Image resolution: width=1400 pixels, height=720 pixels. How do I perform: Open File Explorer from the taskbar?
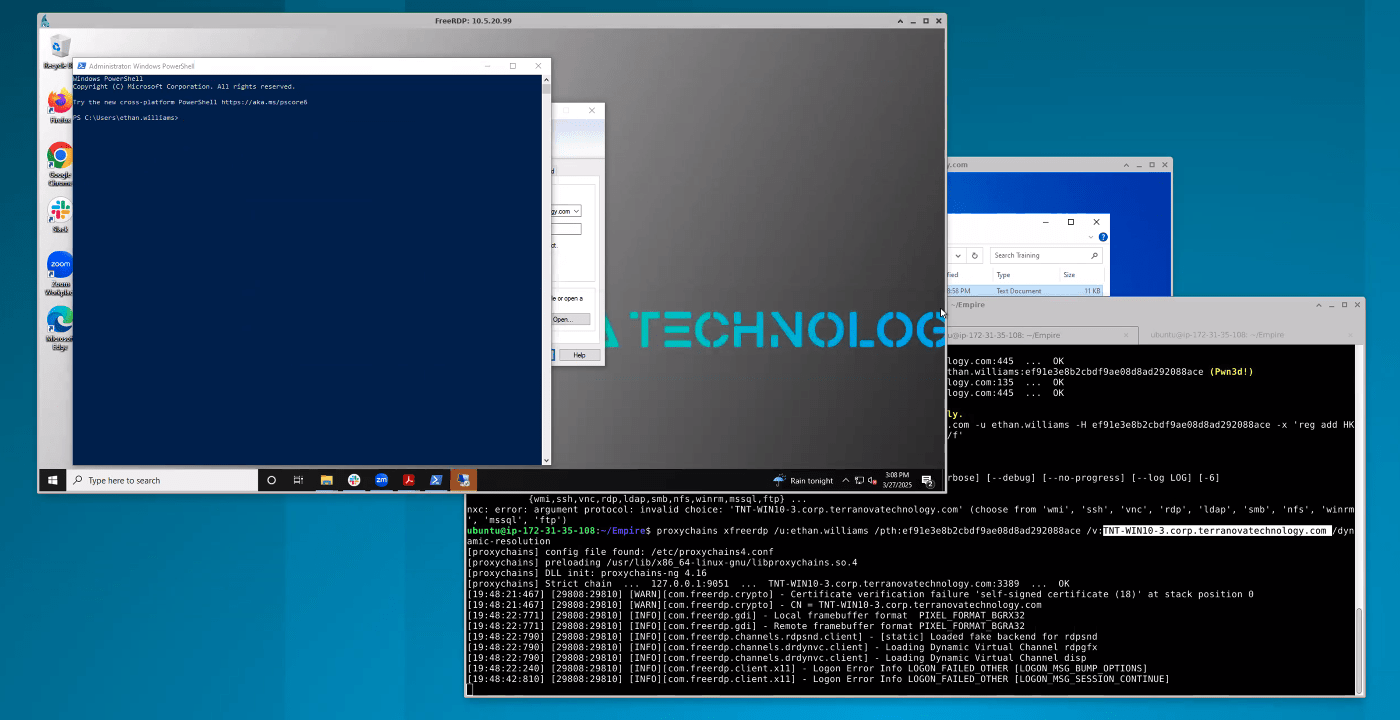coord(326,480)
